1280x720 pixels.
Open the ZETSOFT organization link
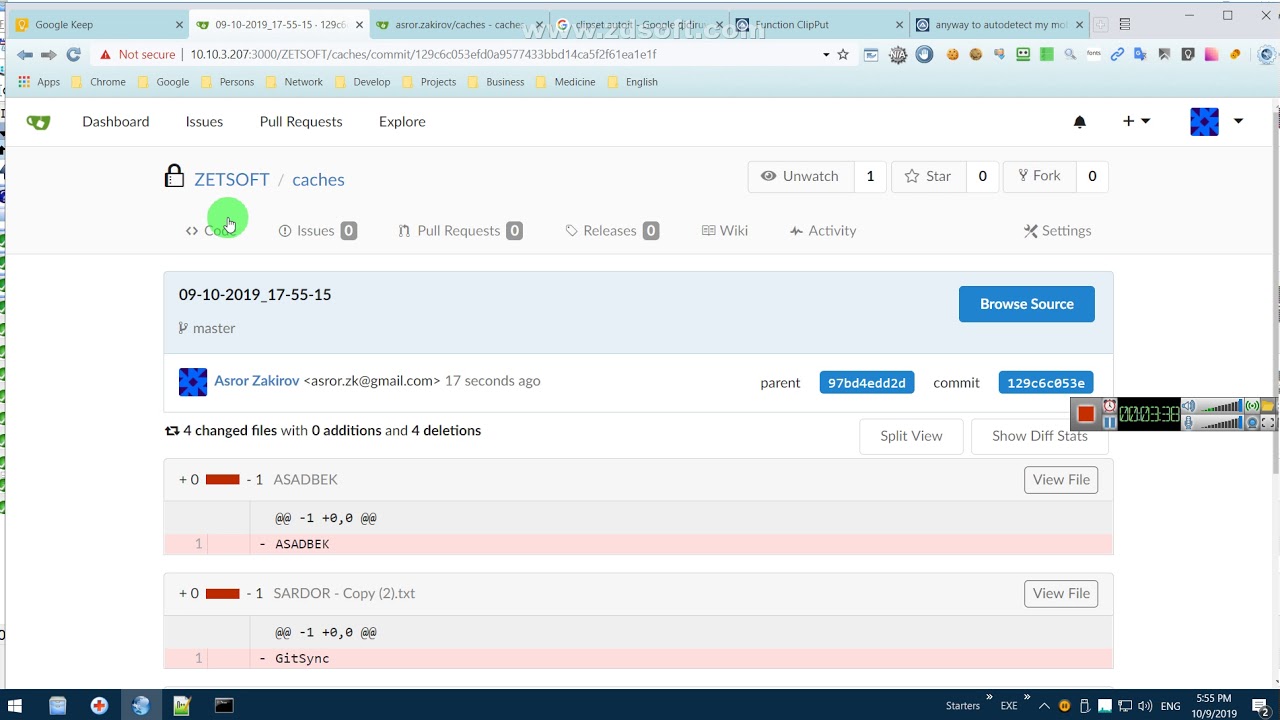[x=232, y=179]
